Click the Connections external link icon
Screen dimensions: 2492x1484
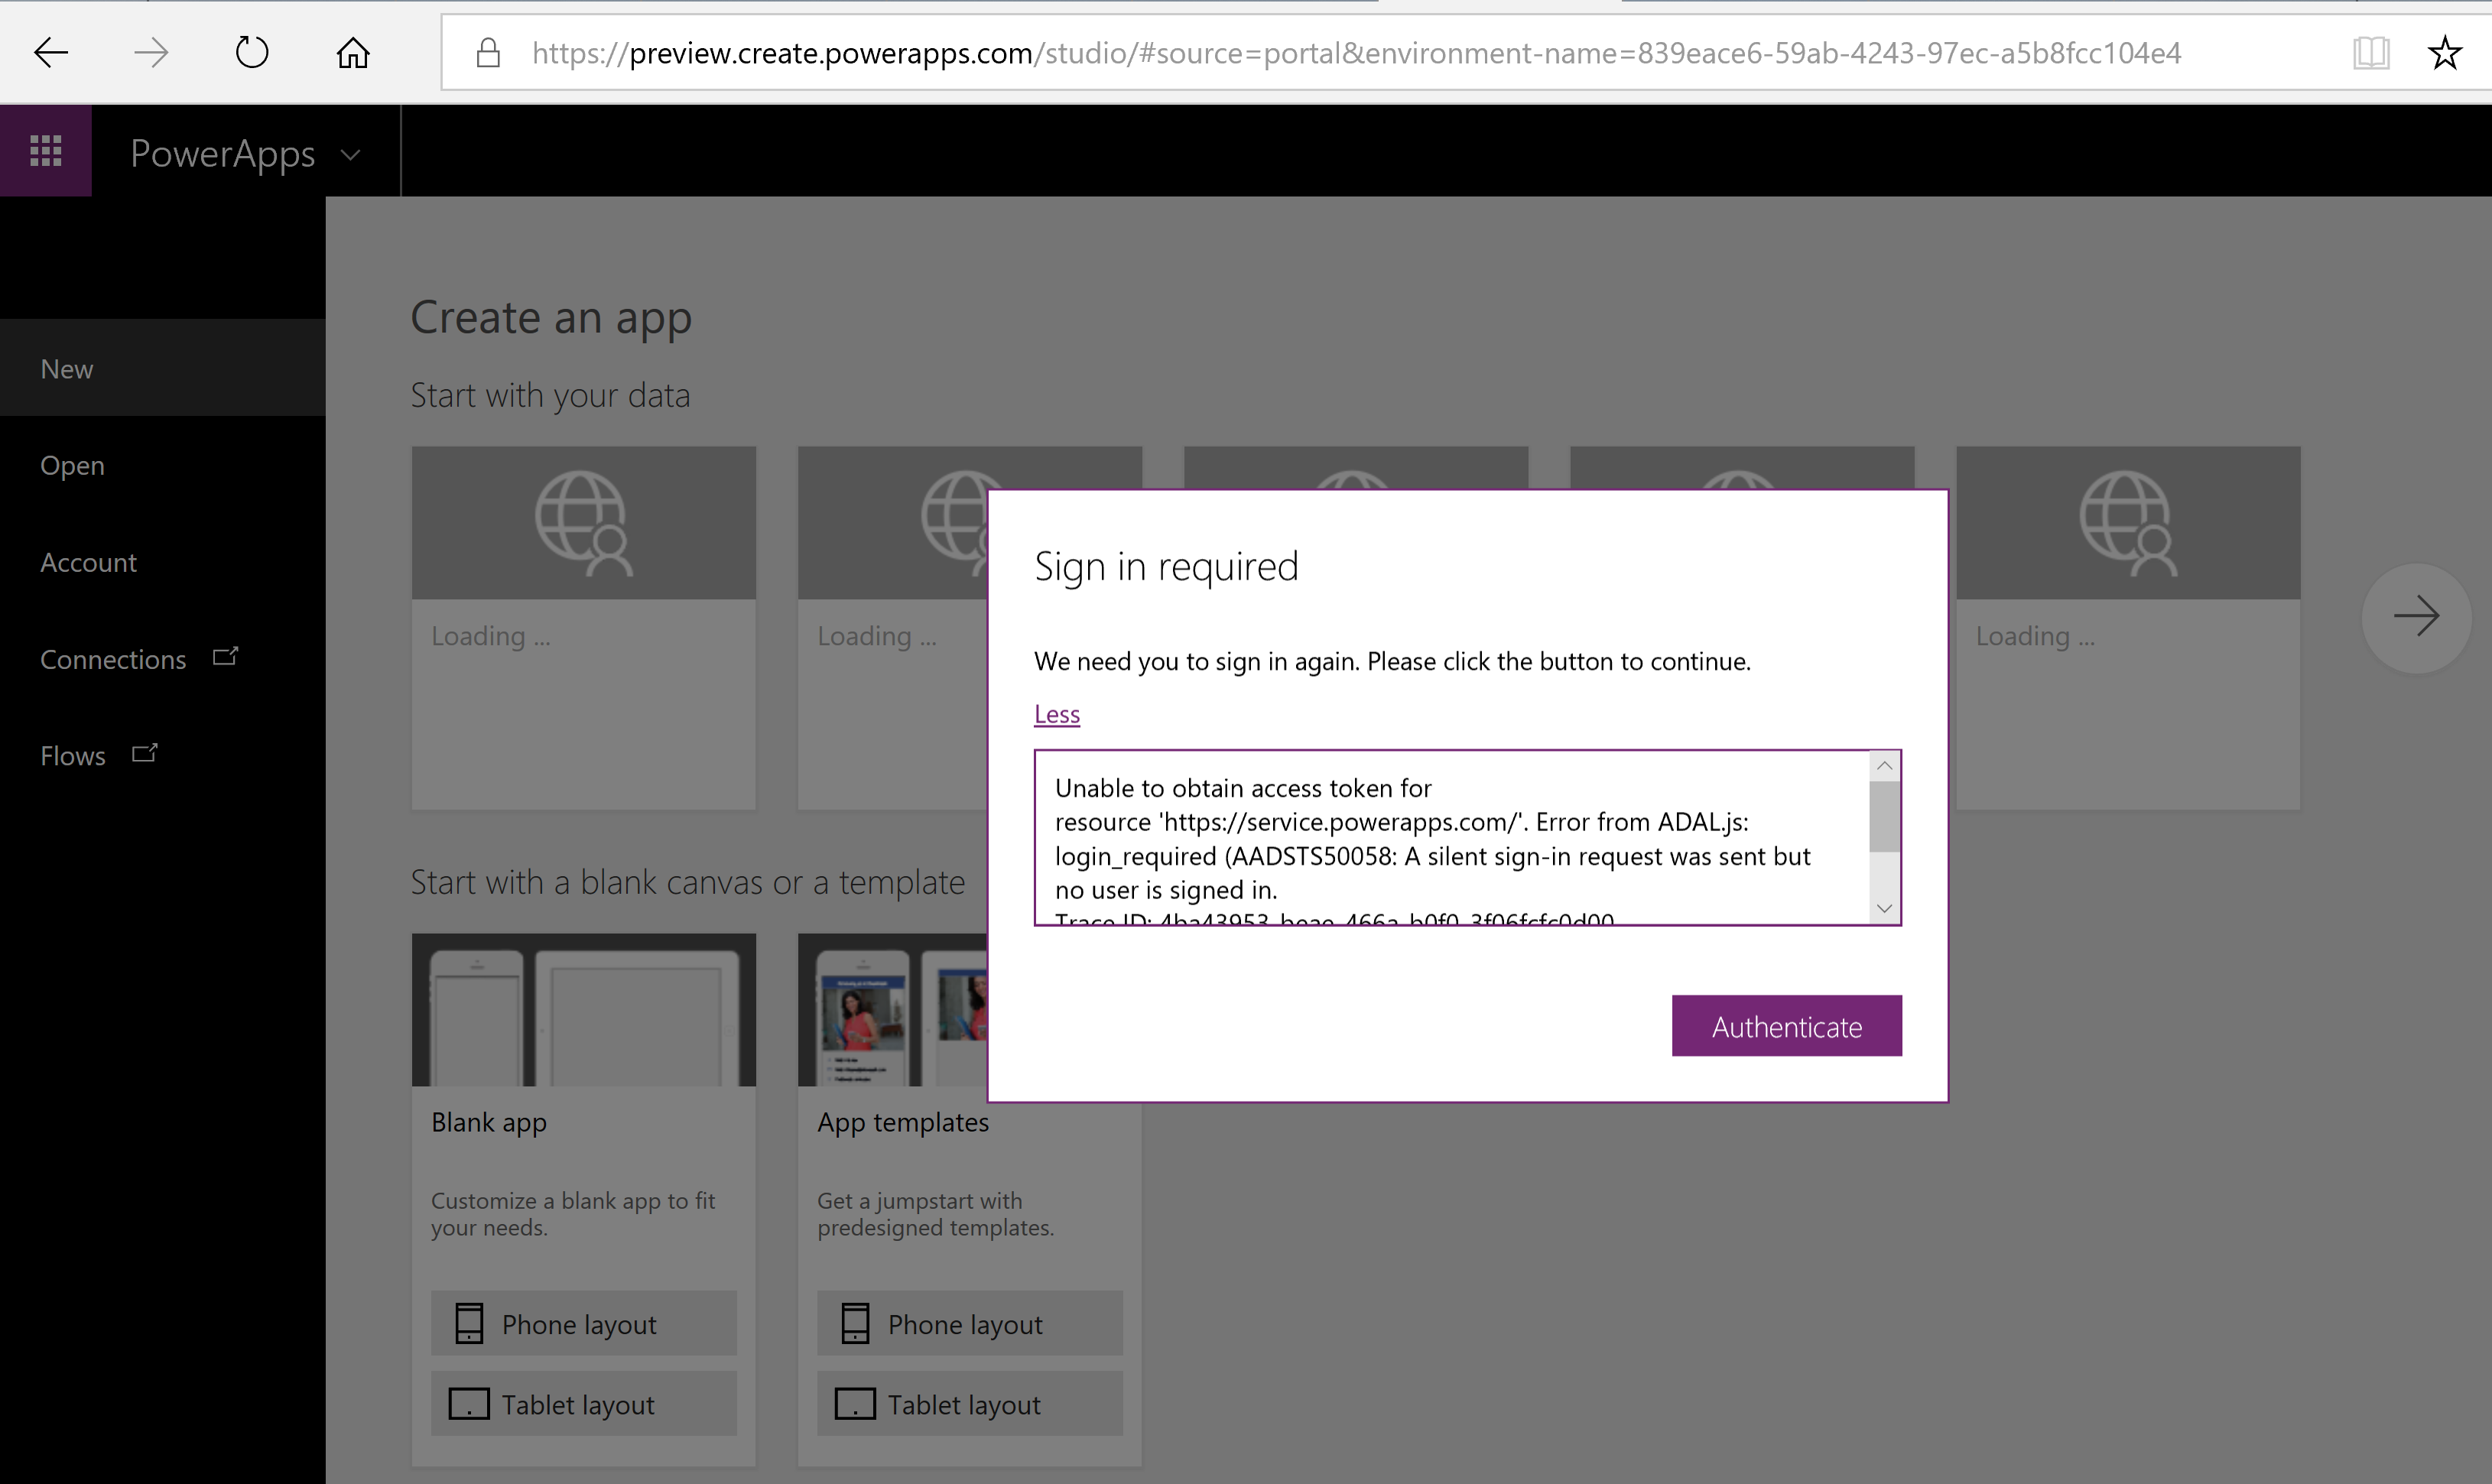coord(226,657)
